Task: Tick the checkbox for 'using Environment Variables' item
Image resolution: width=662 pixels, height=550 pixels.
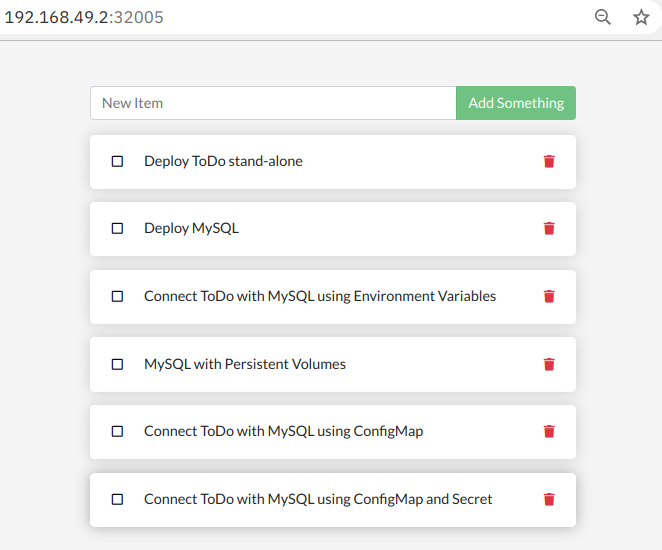Action: tap(117, 296)
